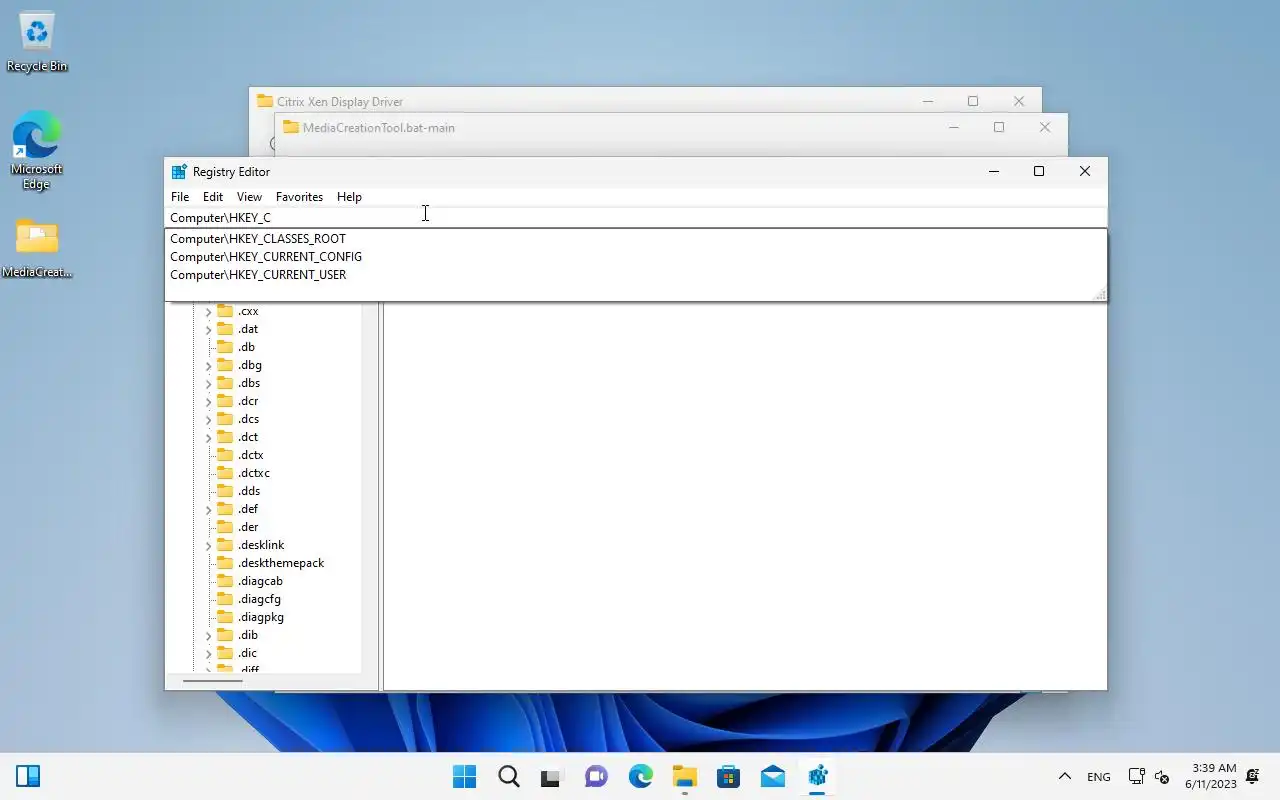
Task: Open Microsoft Store from taskbar
Action: [728, 776]
